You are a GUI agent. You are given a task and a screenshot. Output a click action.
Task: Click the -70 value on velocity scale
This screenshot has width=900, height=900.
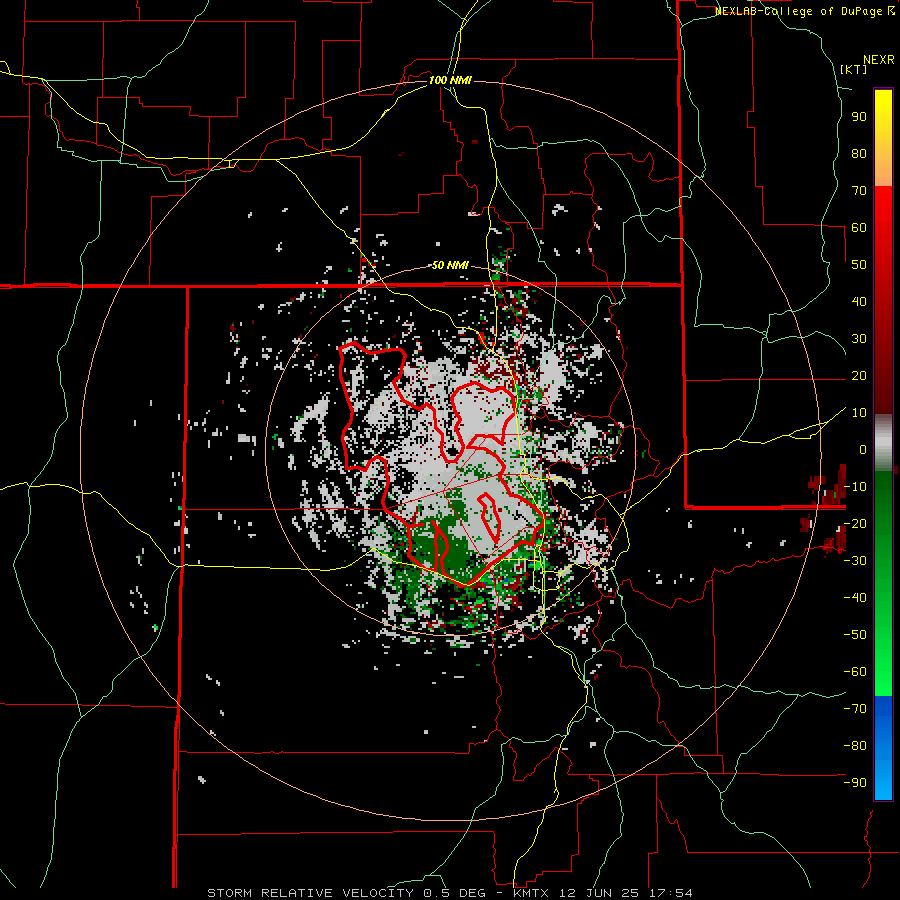pos(855,709)
